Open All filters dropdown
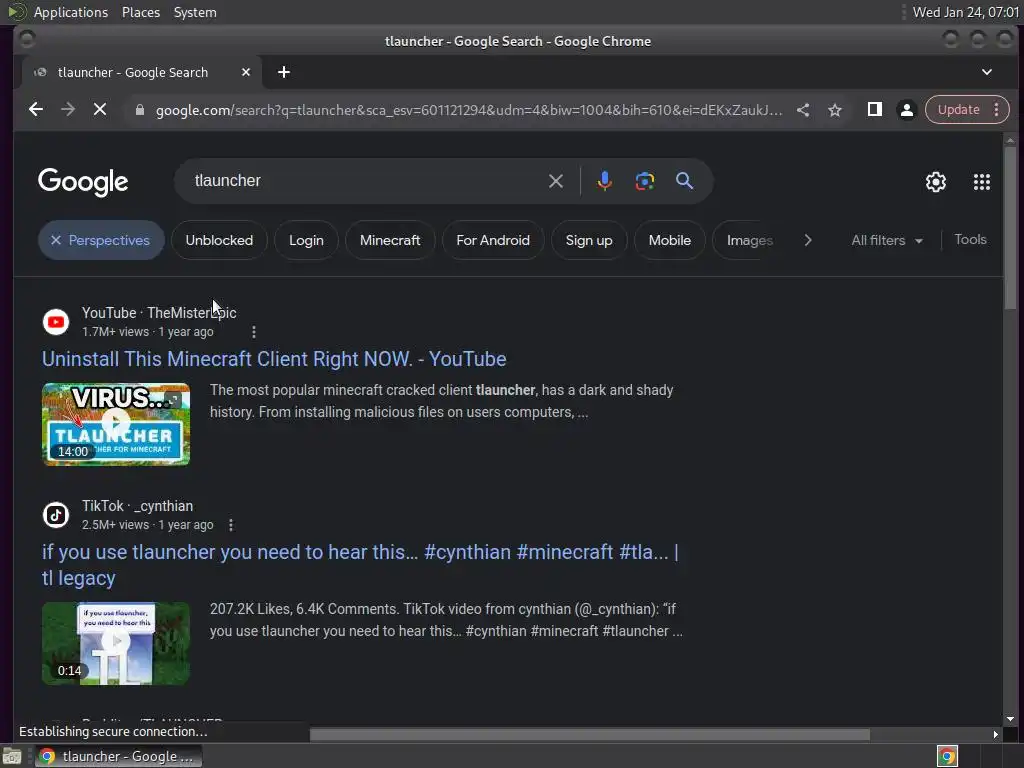This screenshot has width=1024, height=768. [x=887, y=240]
